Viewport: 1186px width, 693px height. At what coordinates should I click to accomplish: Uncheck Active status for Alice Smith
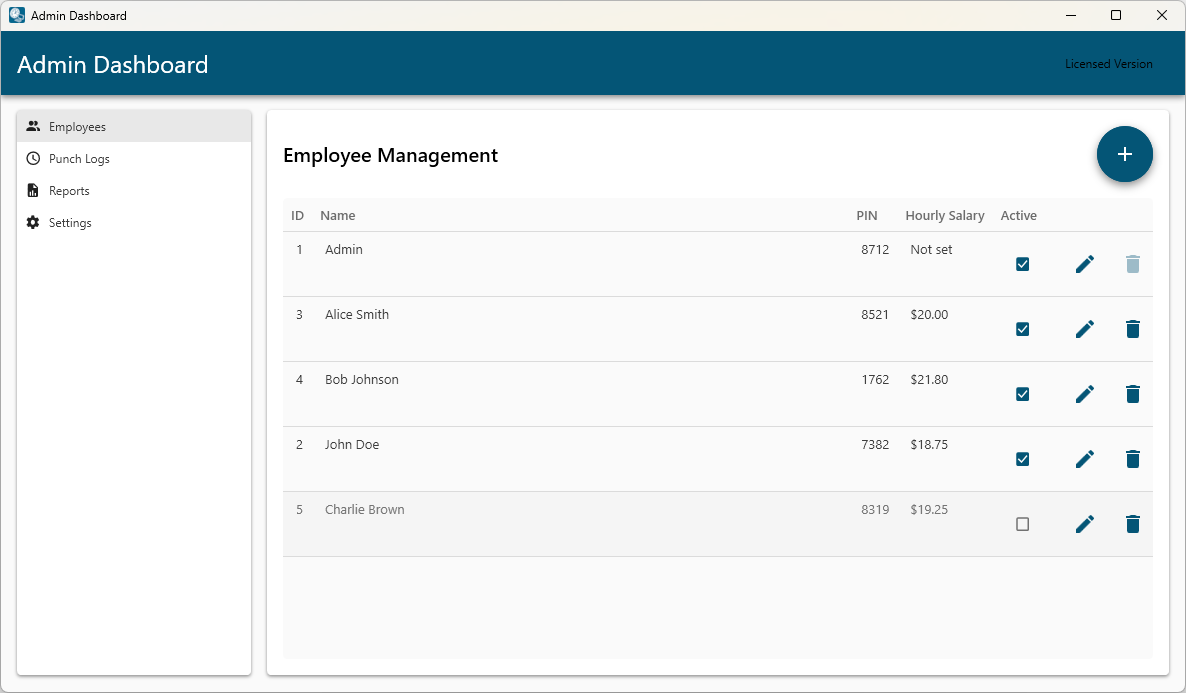pos(1022,329)
